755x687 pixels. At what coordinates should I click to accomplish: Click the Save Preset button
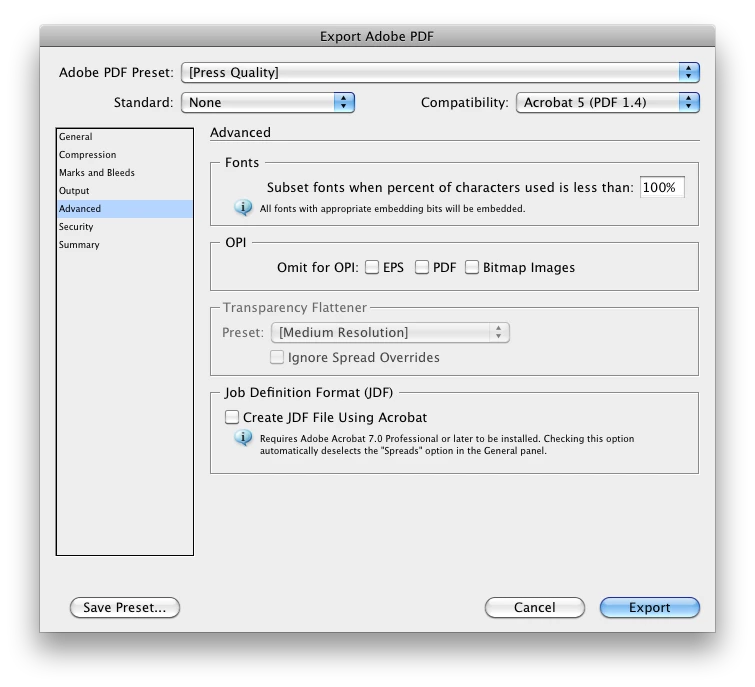pos(125,608)
